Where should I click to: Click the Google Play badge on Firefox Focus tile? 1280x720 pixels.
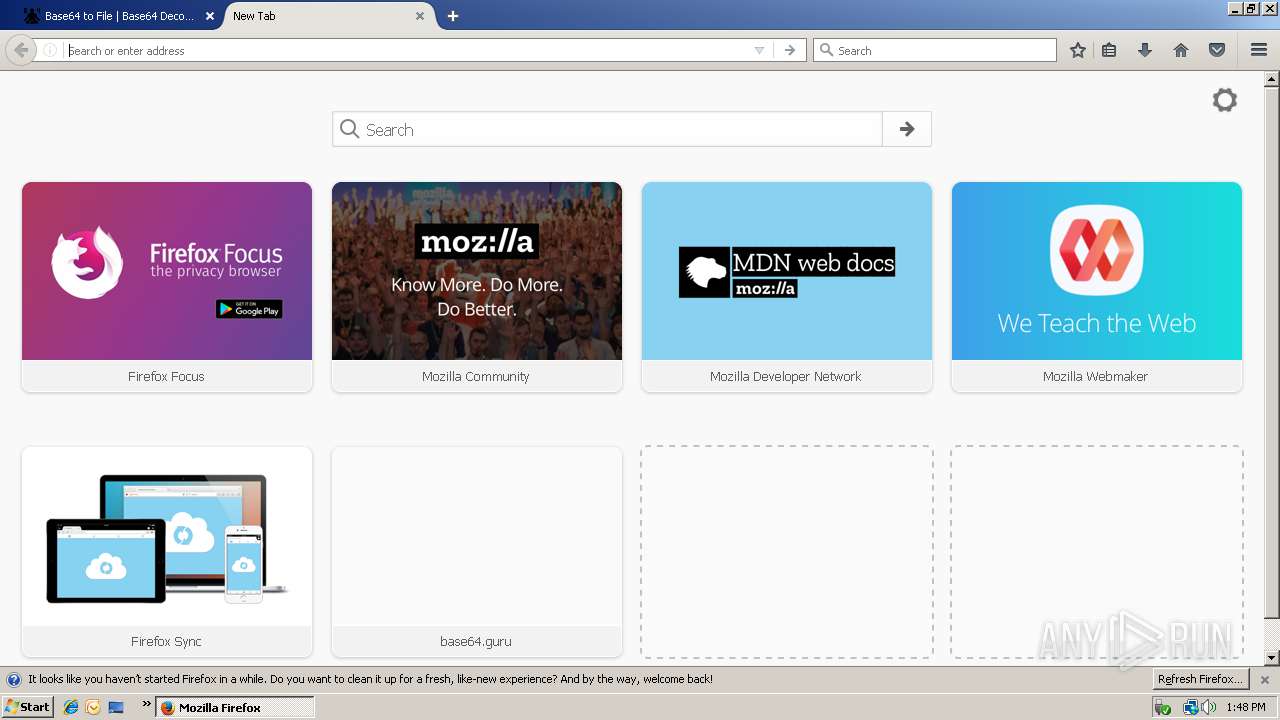point(249,310)
